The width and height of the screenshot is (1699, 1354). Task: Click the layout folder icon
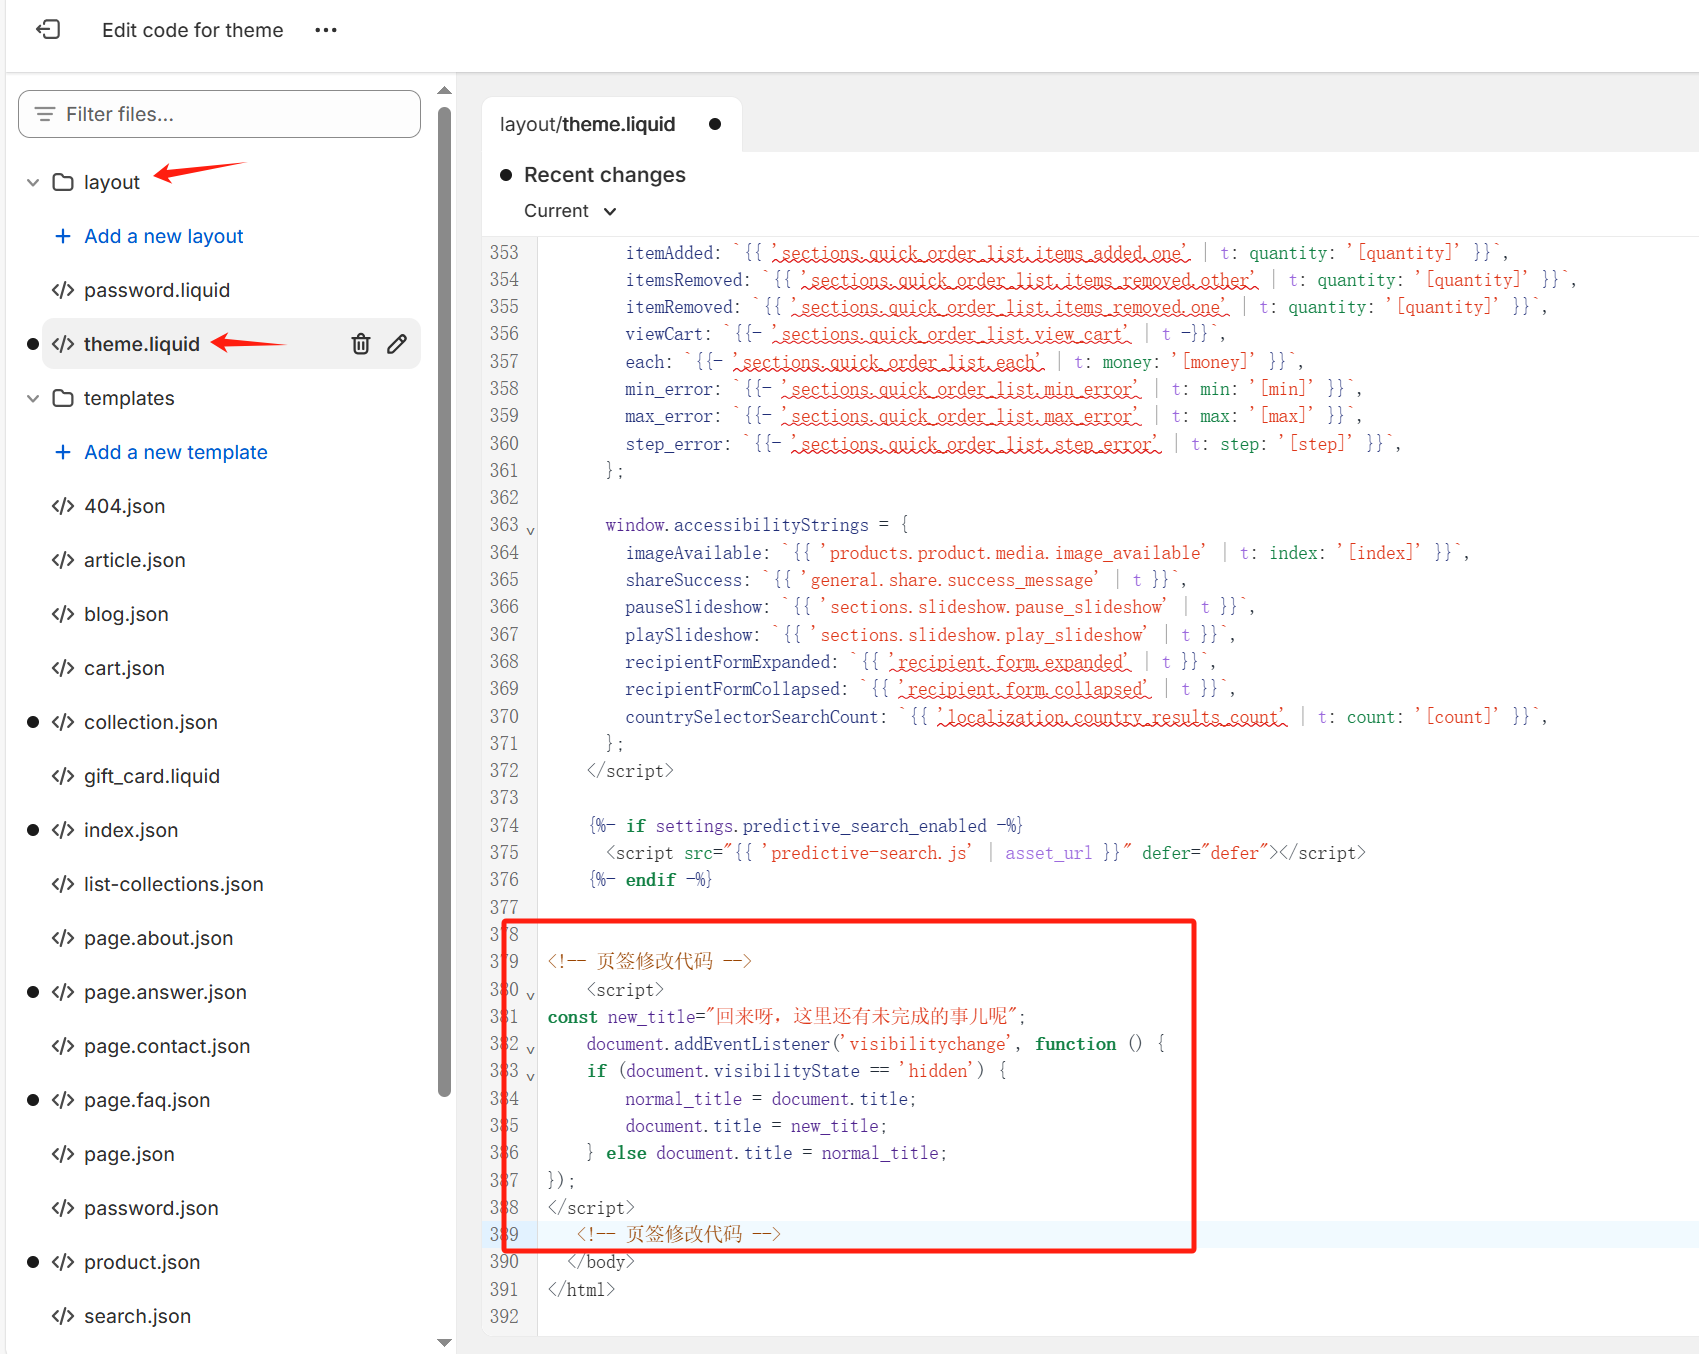tap(63, 182)
